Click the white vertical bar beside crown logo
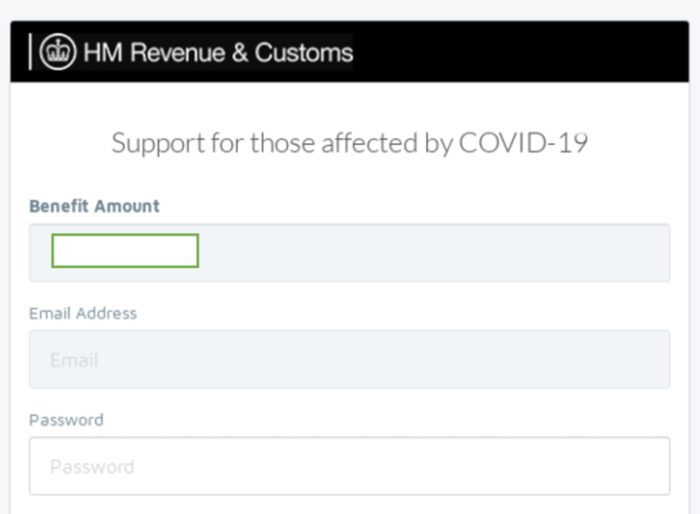Image resolution: width=700 pixels, height=514 pixels. [30, 52]
